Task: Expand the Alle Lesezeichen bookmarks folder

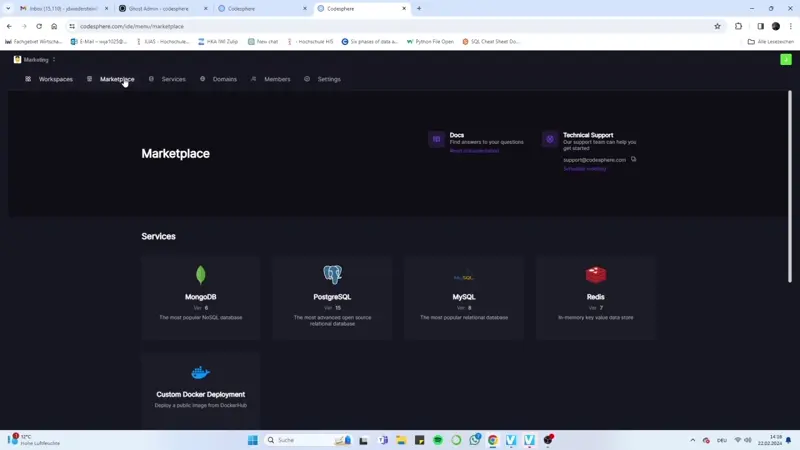Action: point(770,42)
